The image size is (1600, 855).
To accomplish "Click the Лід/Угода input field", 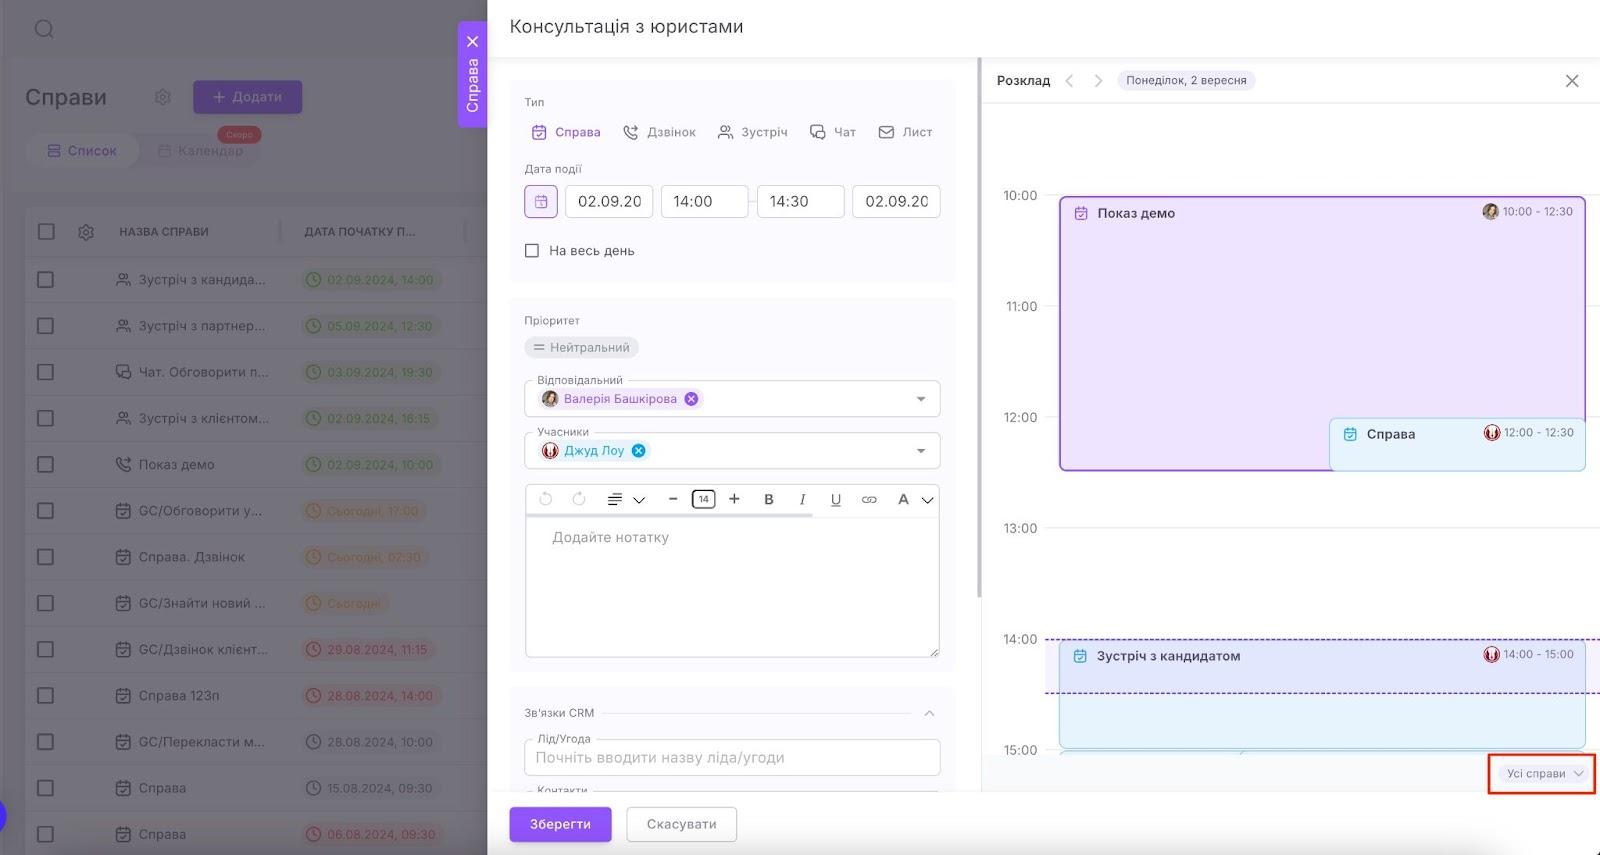I will coord(732,758).
